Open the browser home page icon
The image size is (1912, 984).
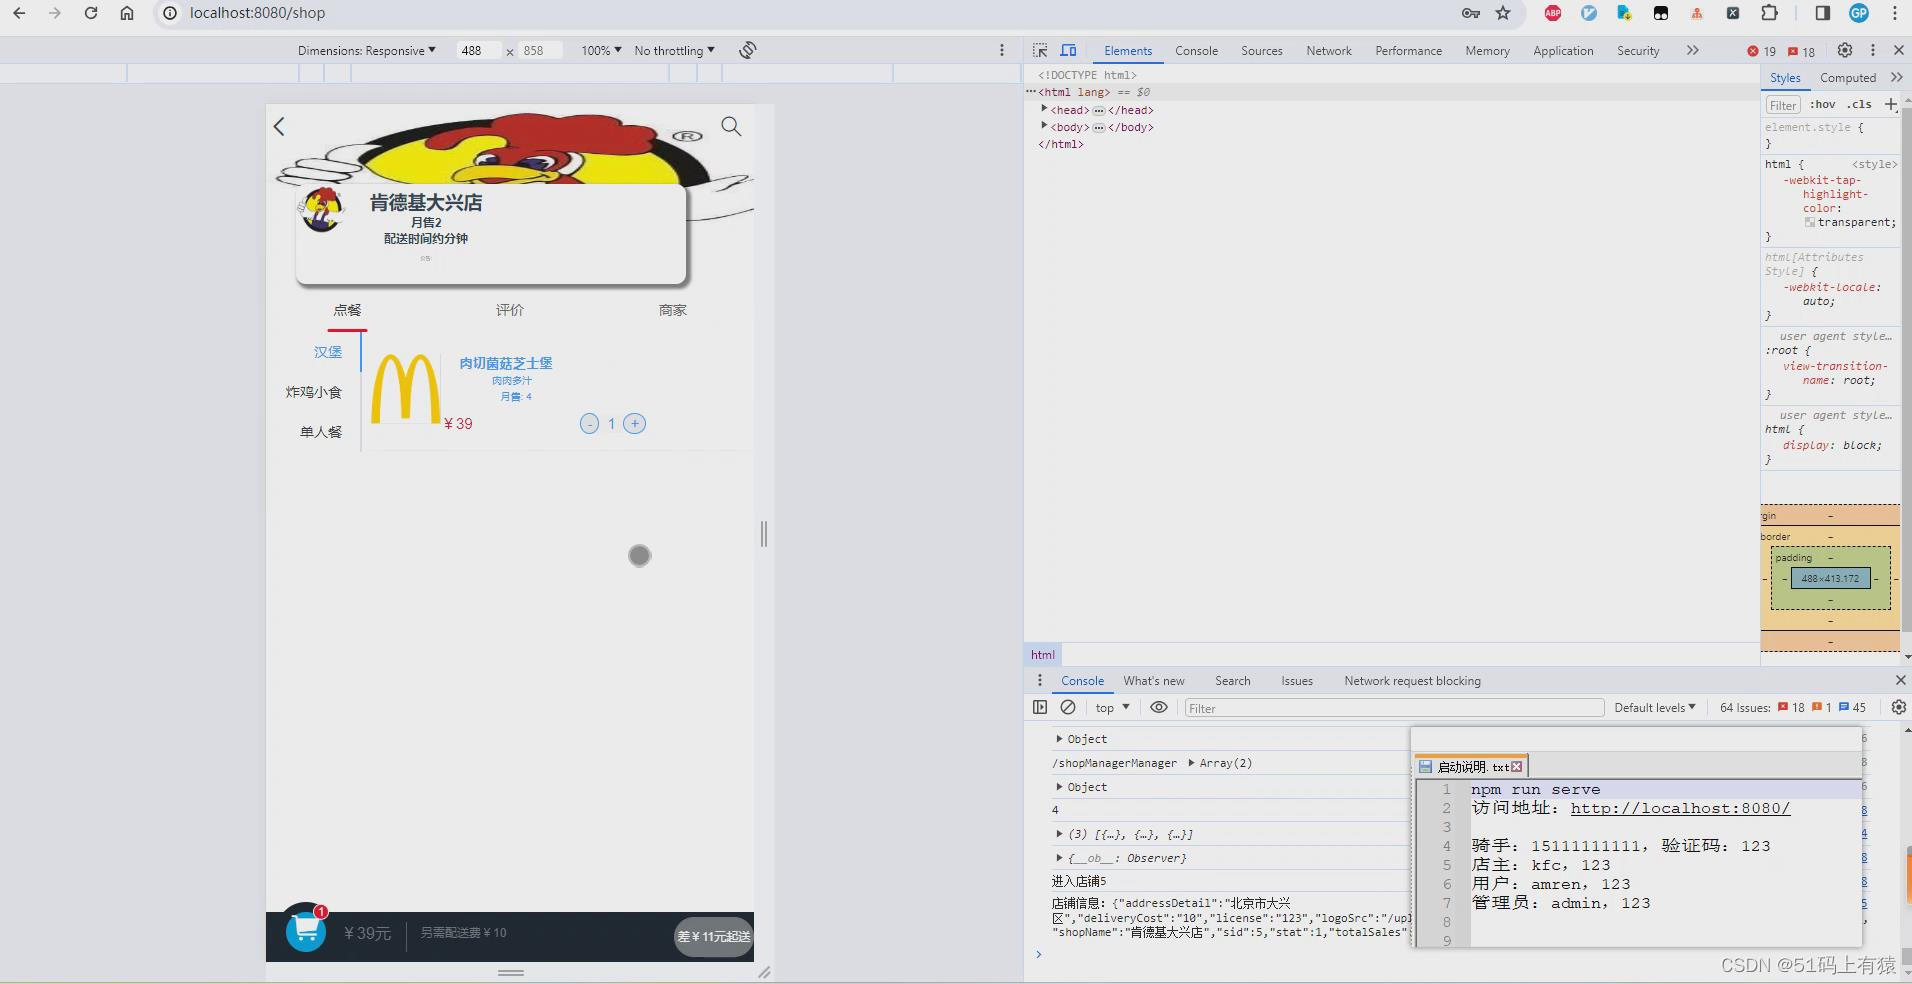127,13
